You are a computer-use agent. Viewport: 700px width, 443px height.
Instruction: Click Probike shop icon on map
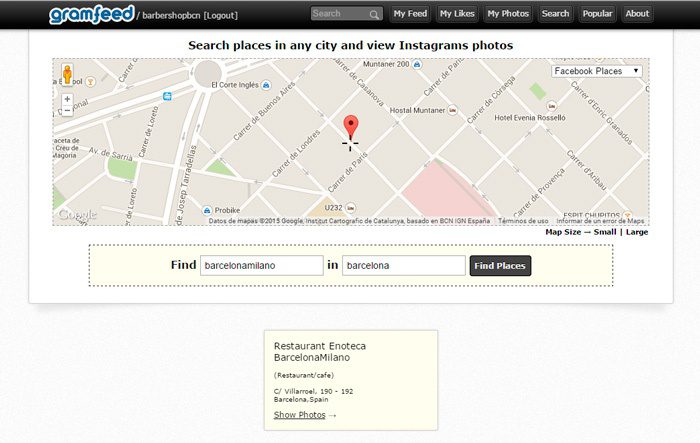point(207,210)
